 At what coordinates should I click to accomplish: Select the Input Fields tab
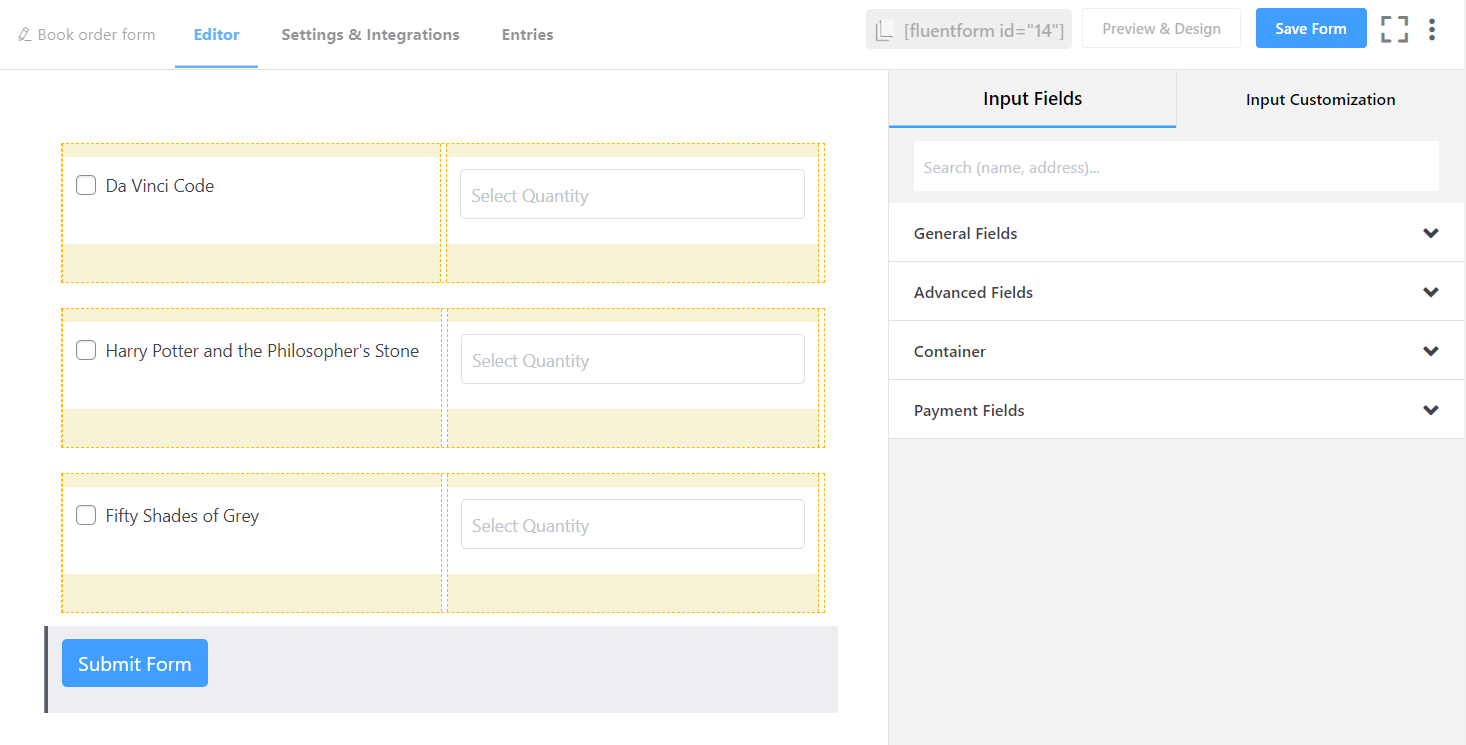[1032, 99]
